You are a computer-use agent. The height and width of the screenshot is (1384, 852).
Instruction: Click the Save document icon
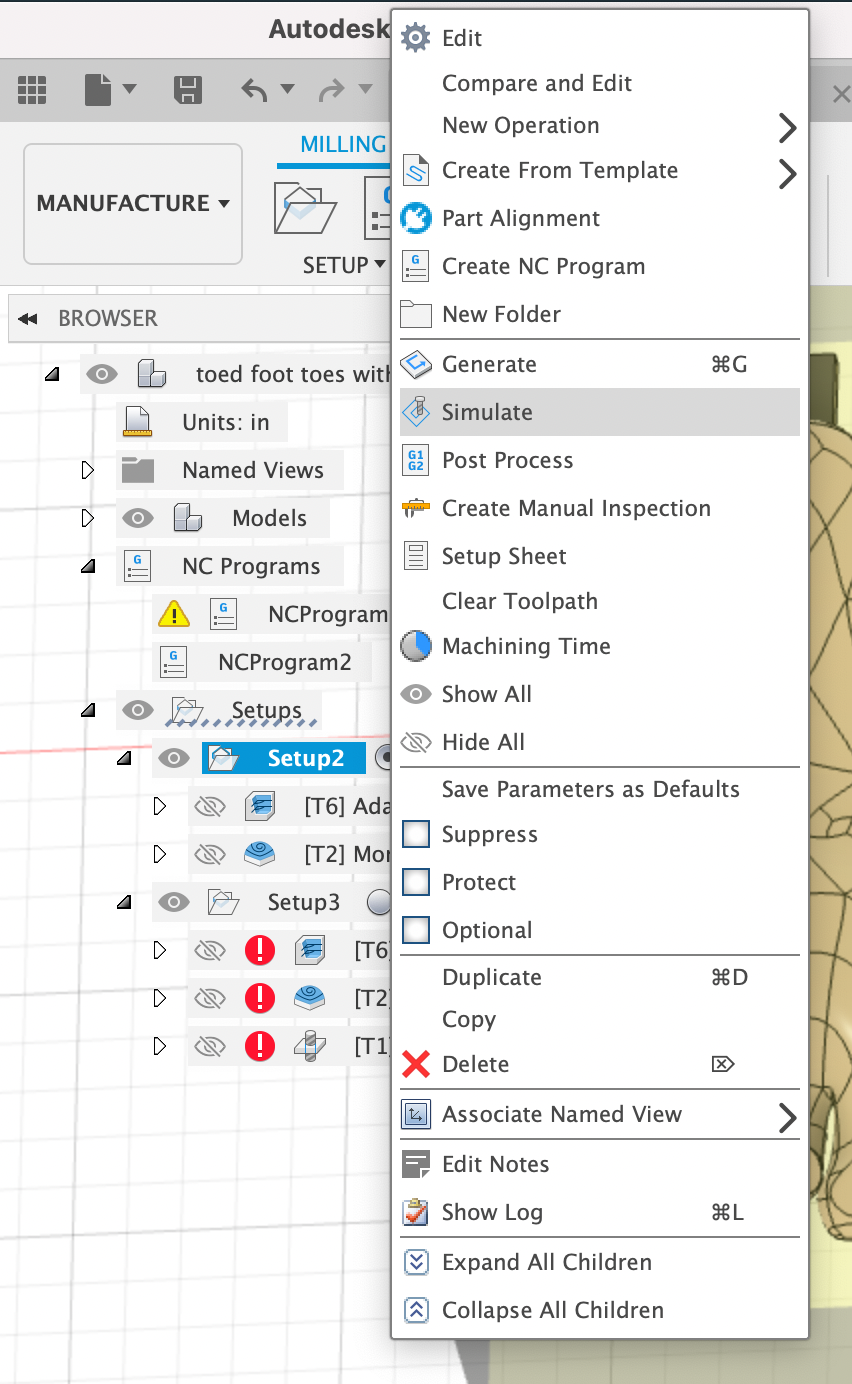coord(186,89)
